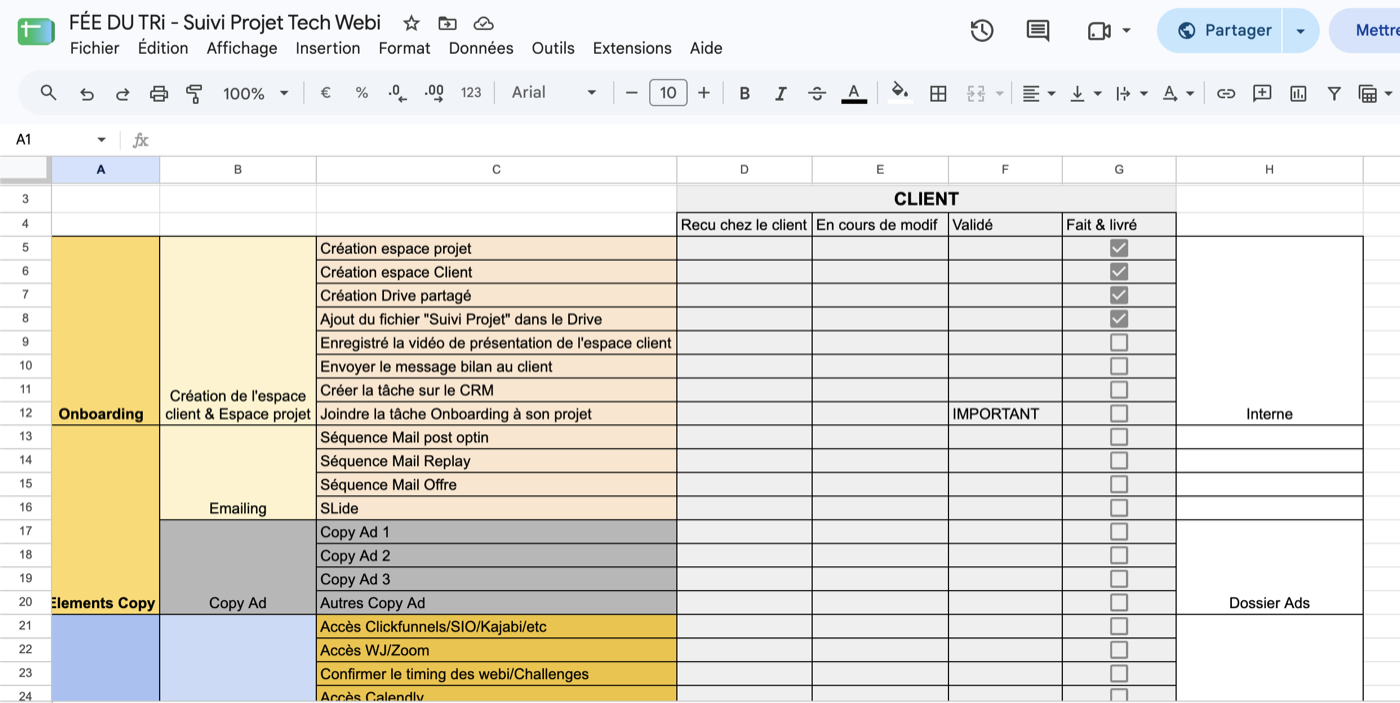The image size is (1400, 703).
Task: Open the borders tool
Action: [938, 93]
